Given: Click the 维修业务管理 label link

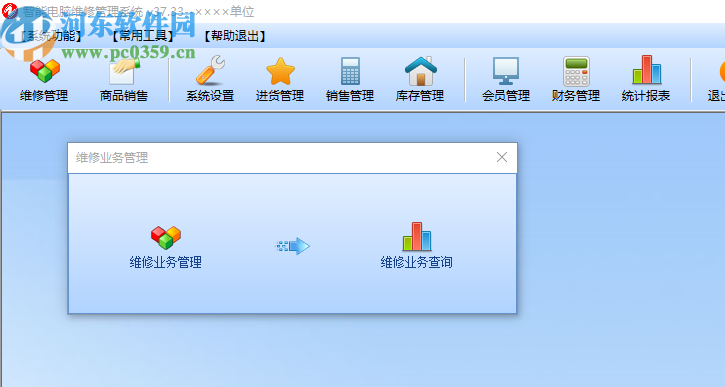Looking at the screenshot, I should tap(166, 263).
